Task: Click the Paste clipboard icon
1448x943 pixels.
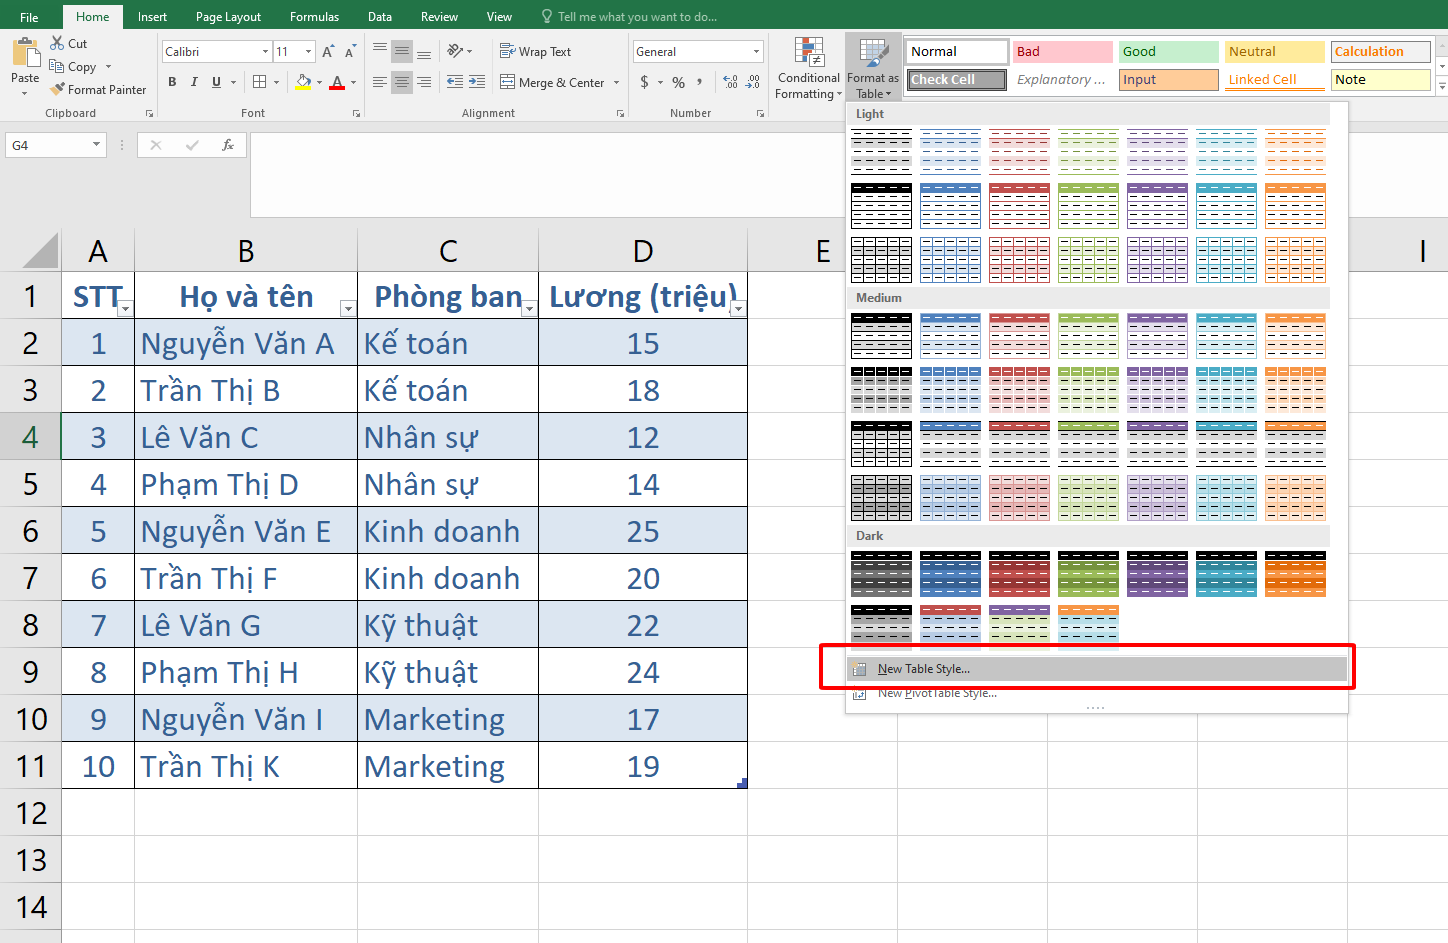Action: pos(25,56)
